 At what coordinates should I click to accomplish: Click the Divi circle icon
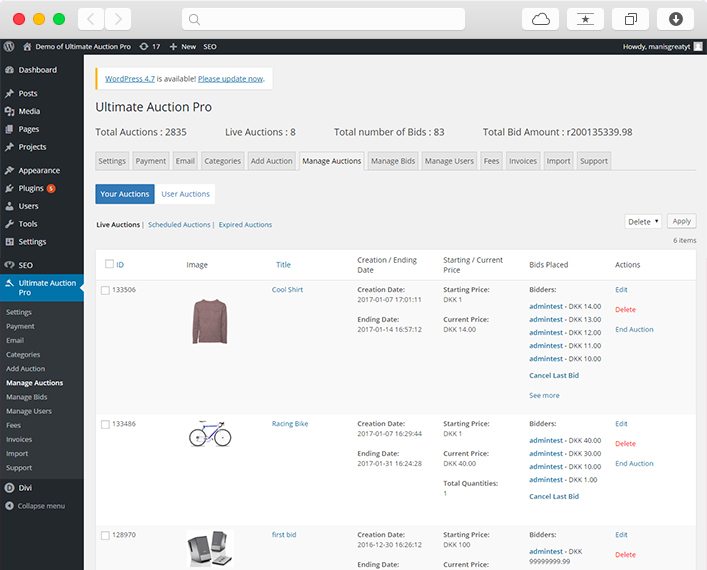9,487
